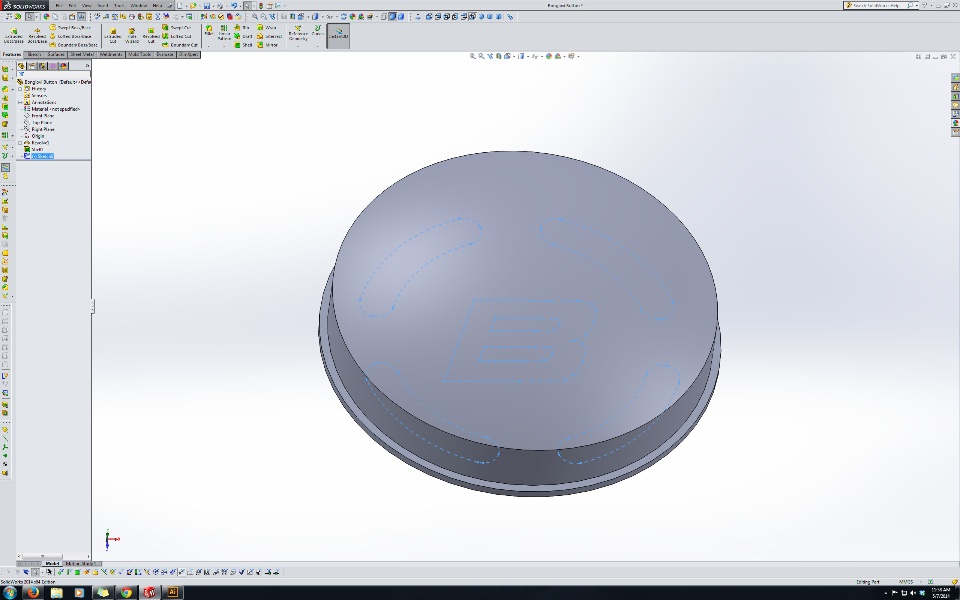Viewport: 960px width, 600px height.
Task: Open Illustrator from the taskbar
Action: pos(173,592)
